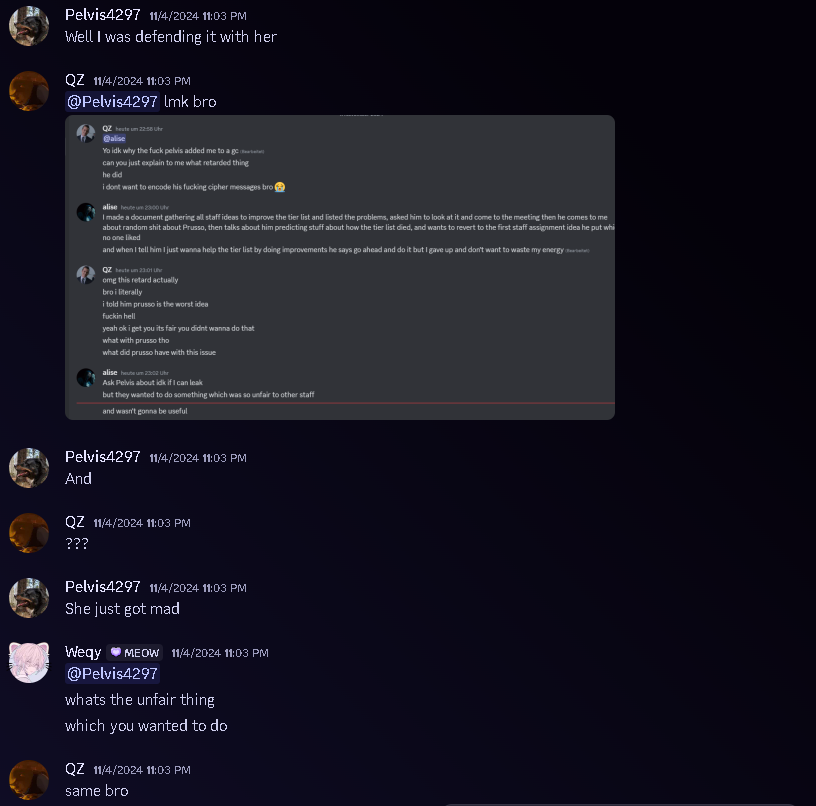816x806 pixels.
Task: Click Pelvis4297 username above "She just got mad"
Action: [102, 587]
